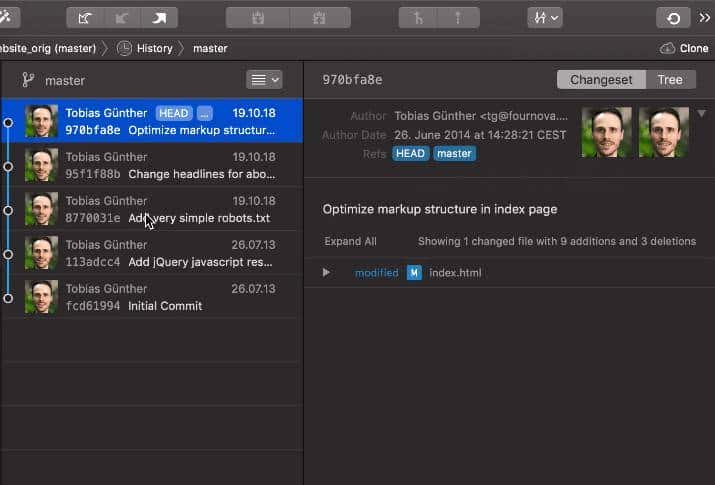715x485 pixels.
Task: Click the Quick Actions magic wand icon
Action: click(x=6, y=18)
